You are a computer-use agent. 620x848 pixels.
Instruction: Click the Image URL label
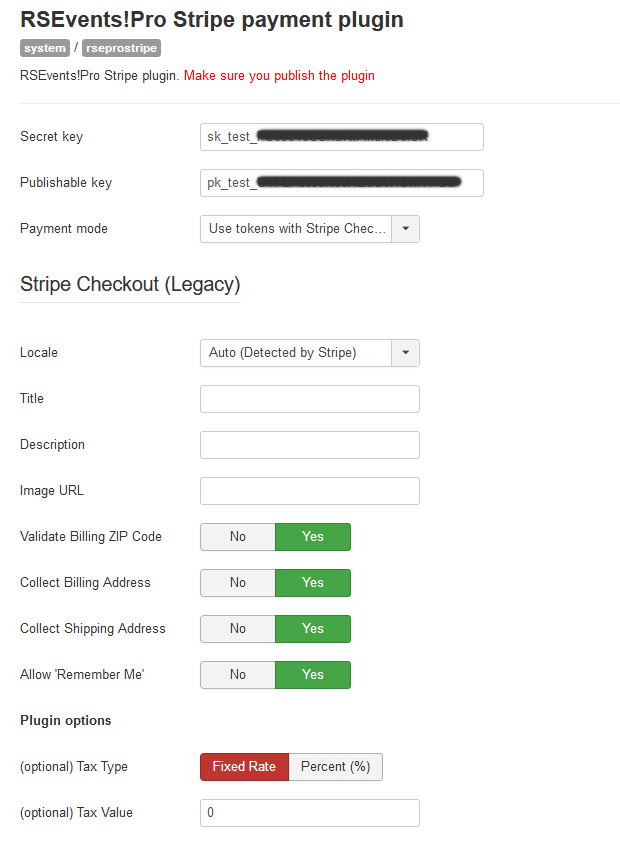(52, 491)
